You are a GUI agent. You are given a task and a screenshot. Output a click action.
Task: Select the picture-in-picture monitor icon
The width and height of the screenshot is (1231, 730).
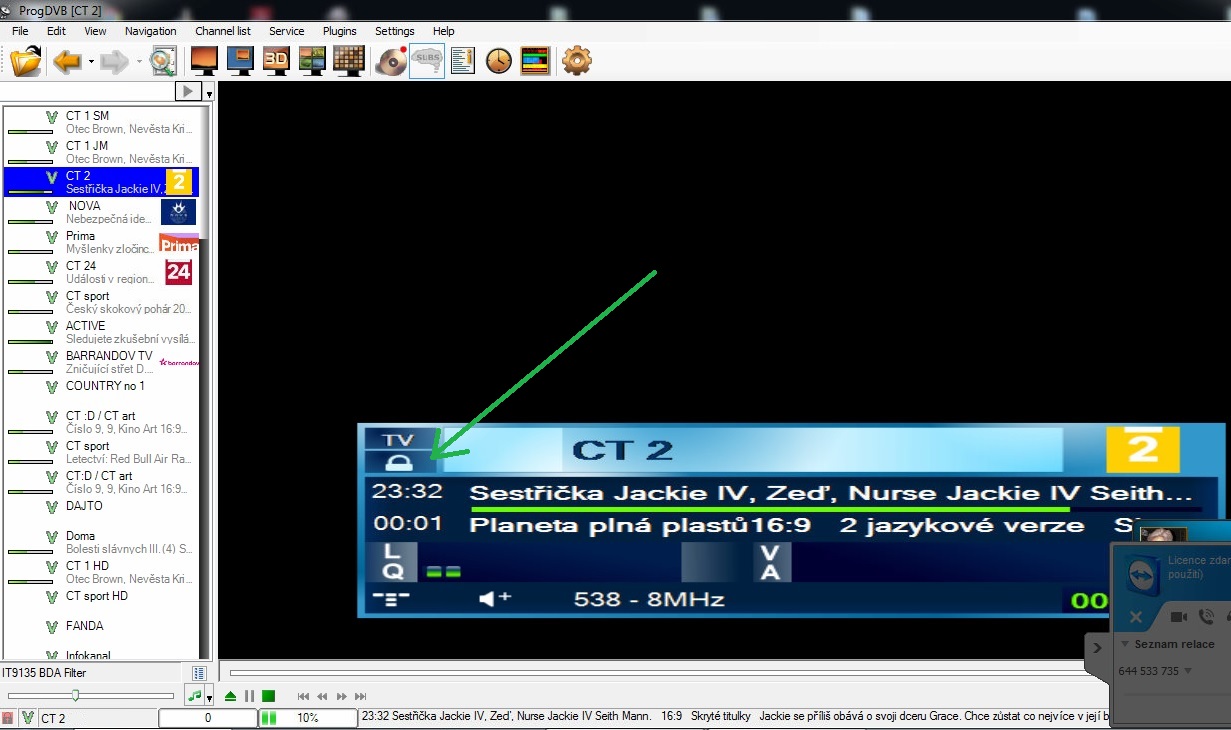(240, 61)
